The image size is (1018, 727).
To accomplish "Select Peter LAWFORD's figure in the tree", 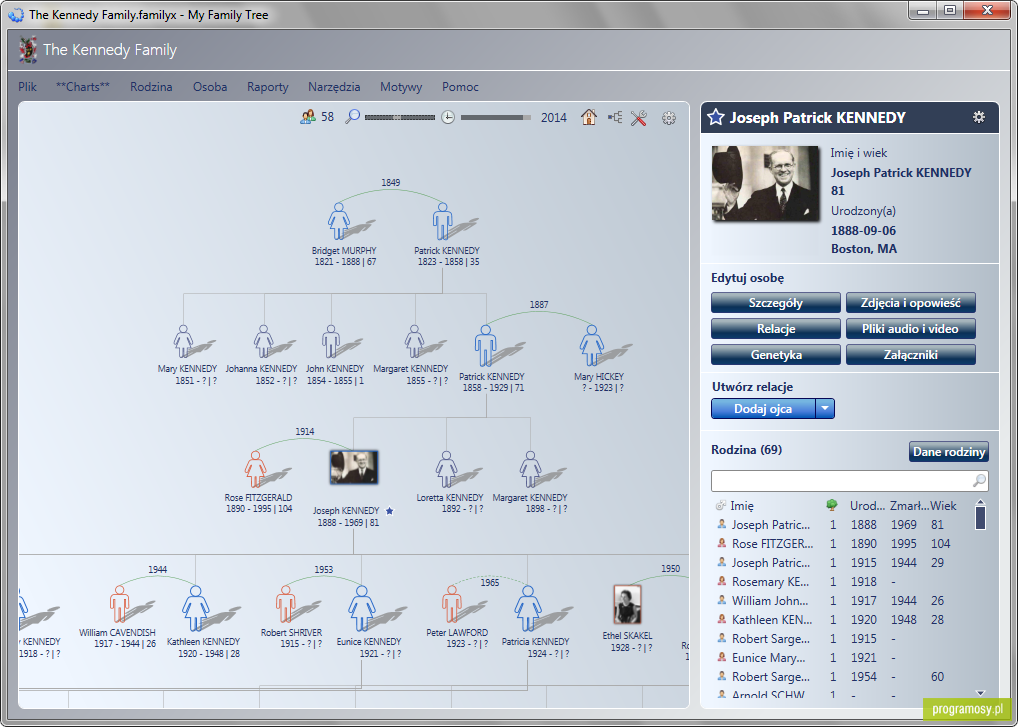I will [452, 604].
